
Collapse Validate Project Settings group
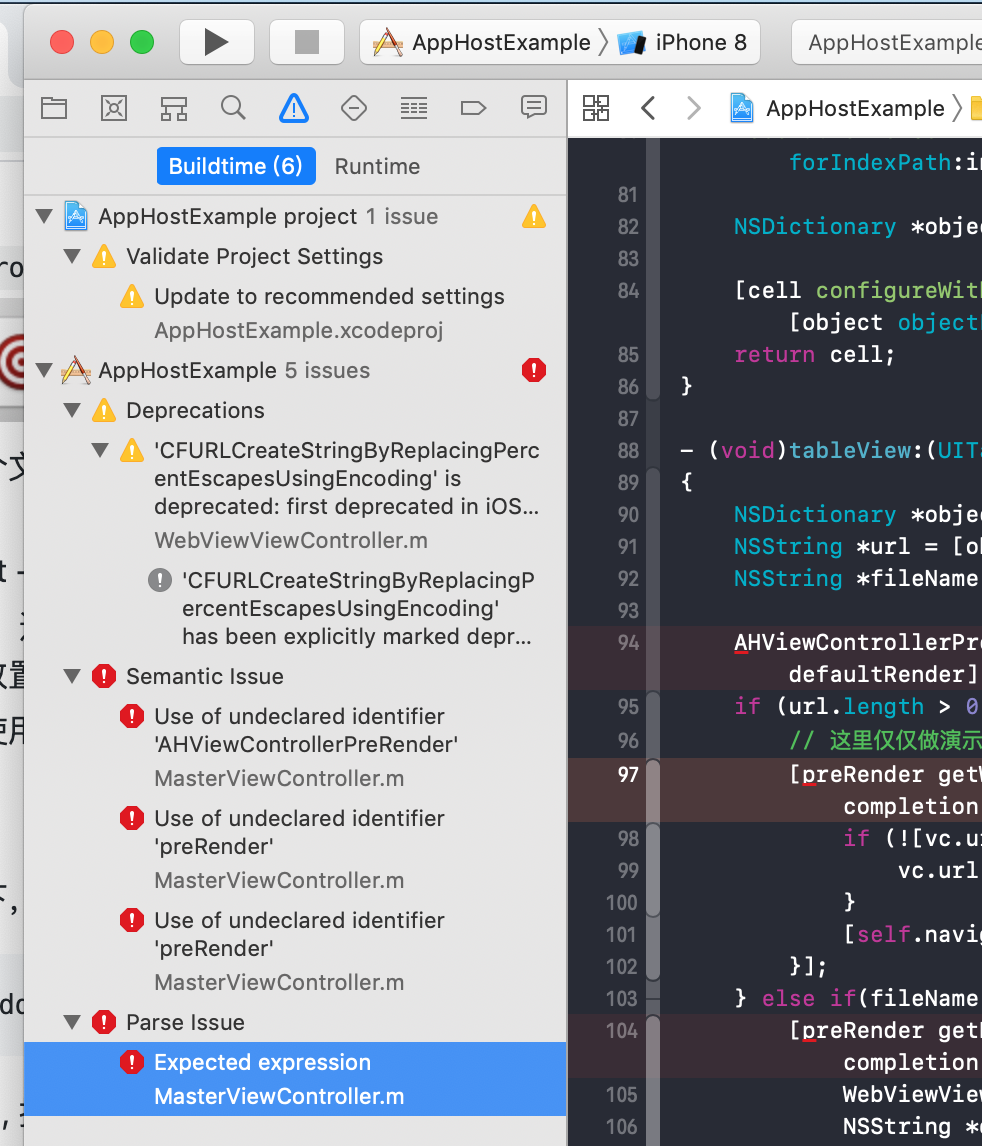pos(72,257)
